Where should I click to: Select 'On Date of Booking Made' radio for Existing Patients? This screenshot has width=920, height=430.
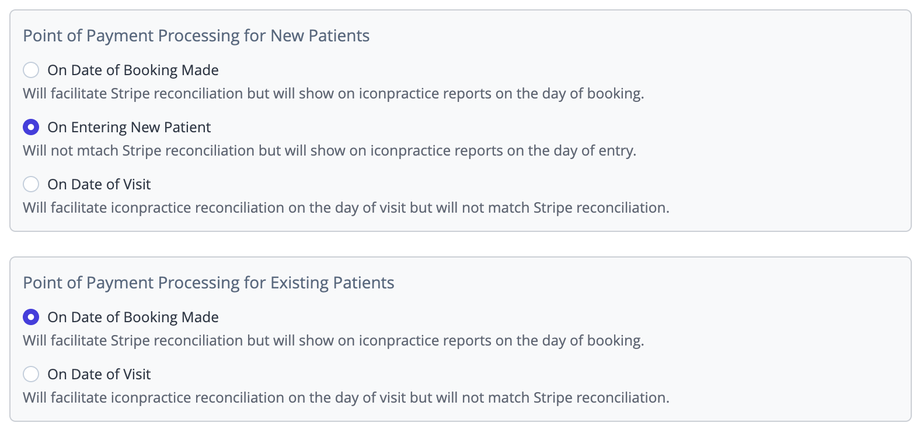pos(31,317)
